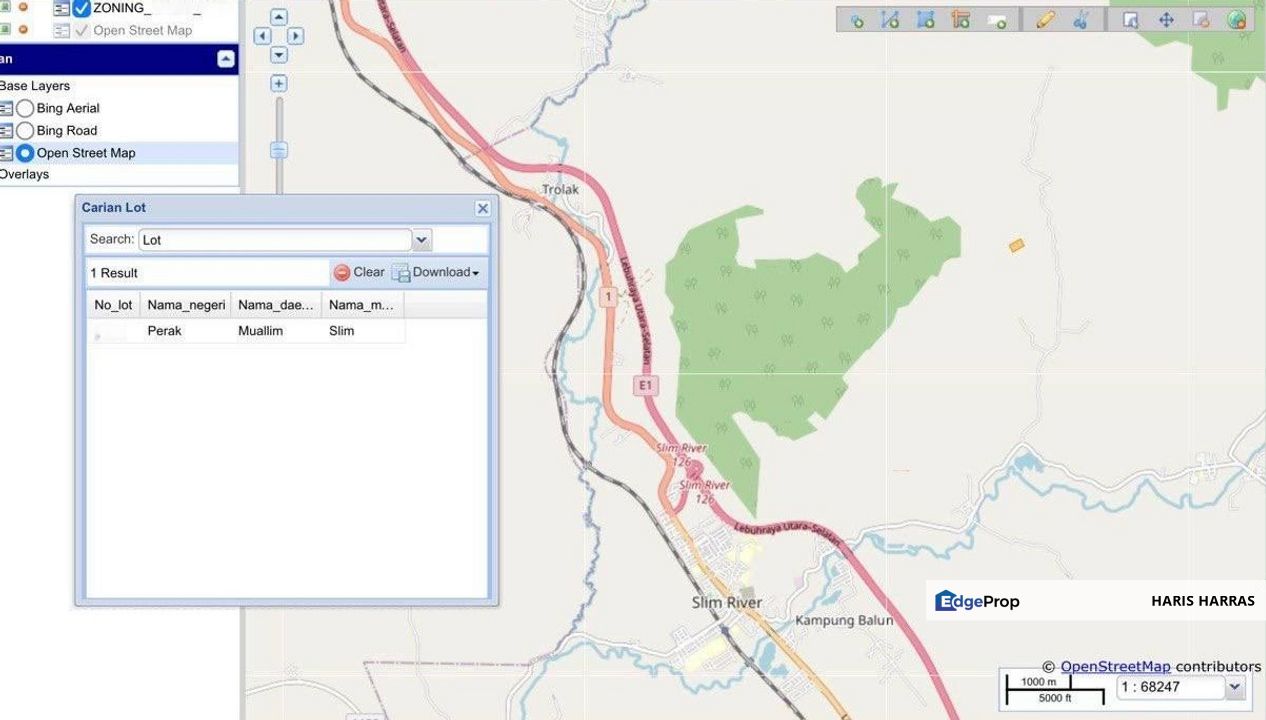Click the clear selection tool icon
The height and width of the screenshot is (720, 1266).
(x=1201, y=20)
